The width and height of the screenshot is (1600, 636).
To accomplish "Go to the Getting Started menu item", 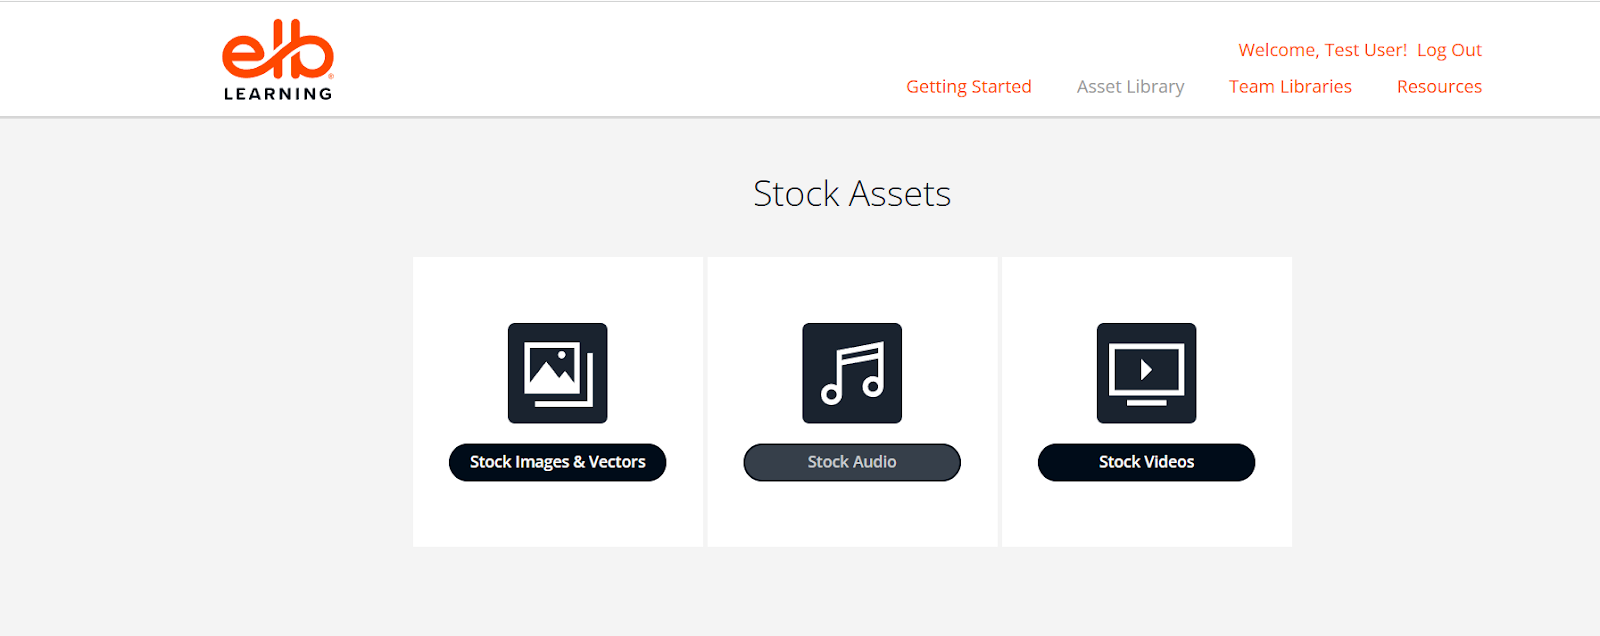I will click(x=968, y=87).
